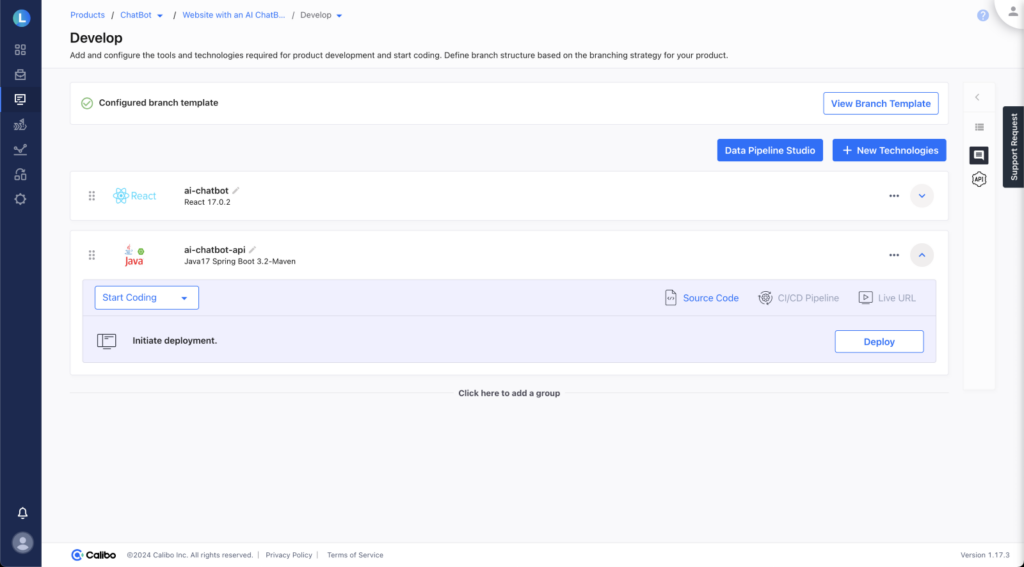This screenshot has width=1024, height=567.
Task: Open the list view icon in right panel
Action: point(979,127)
